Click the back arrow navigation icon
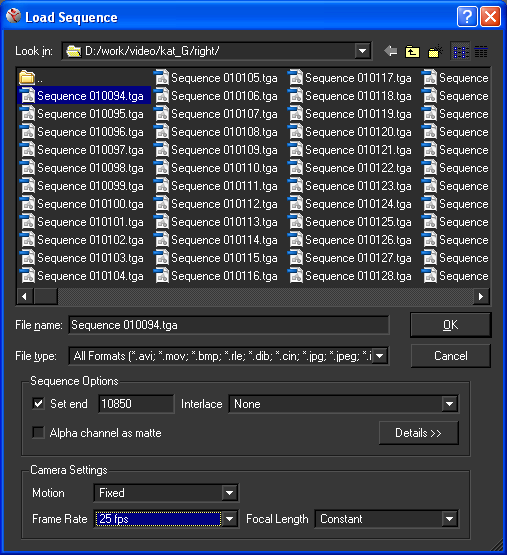 click(391, 51)
